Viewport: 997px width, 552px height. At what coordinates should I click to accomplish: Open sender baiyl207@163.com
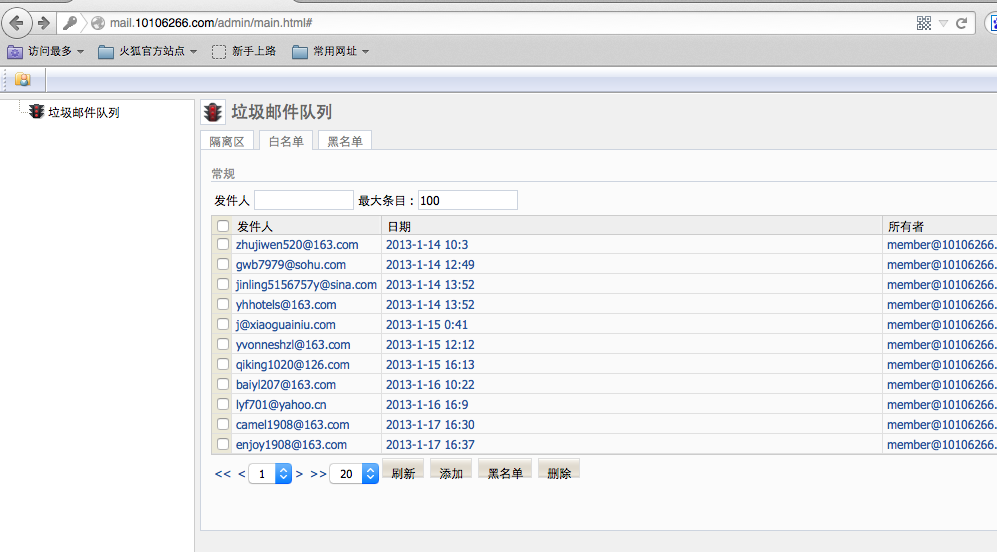point(285,385)
